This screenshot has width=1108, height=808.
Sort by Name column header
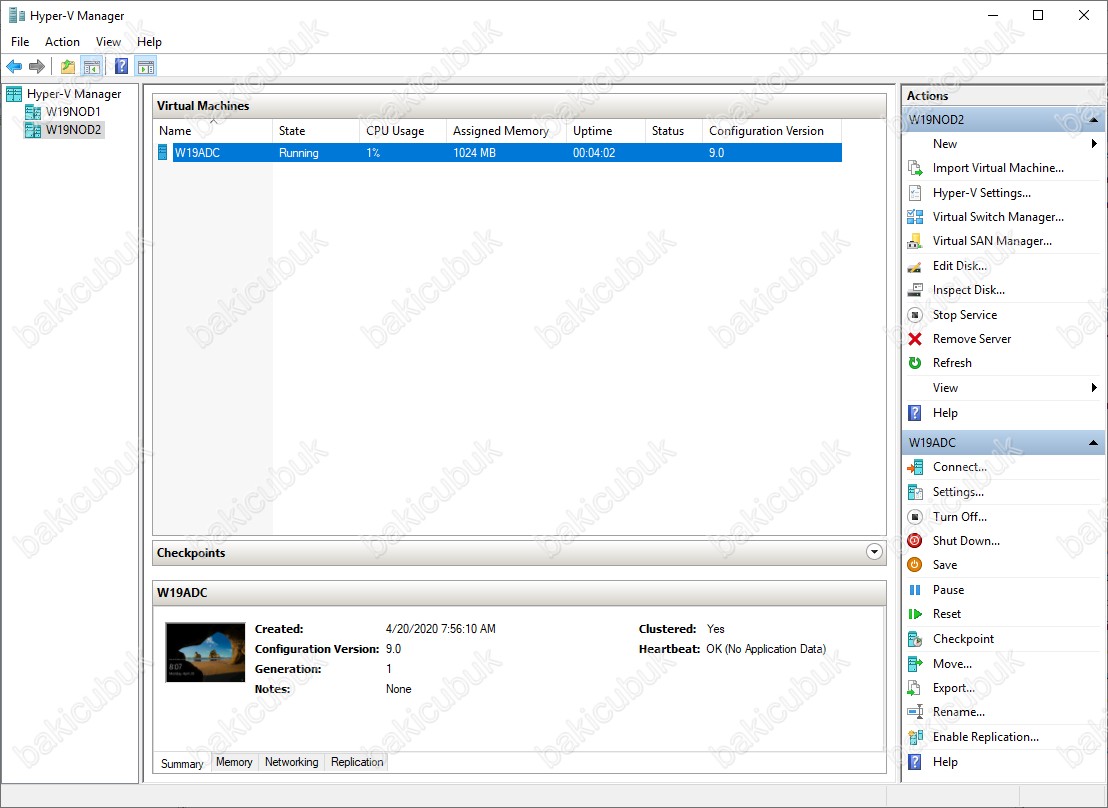[x=213, y=131]
